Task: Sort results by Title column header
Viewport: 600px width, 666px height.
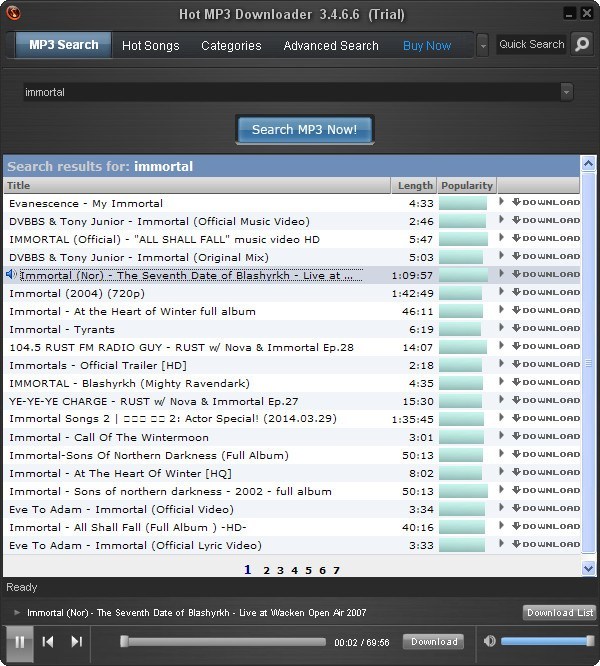Action: [x=197, y=186]
